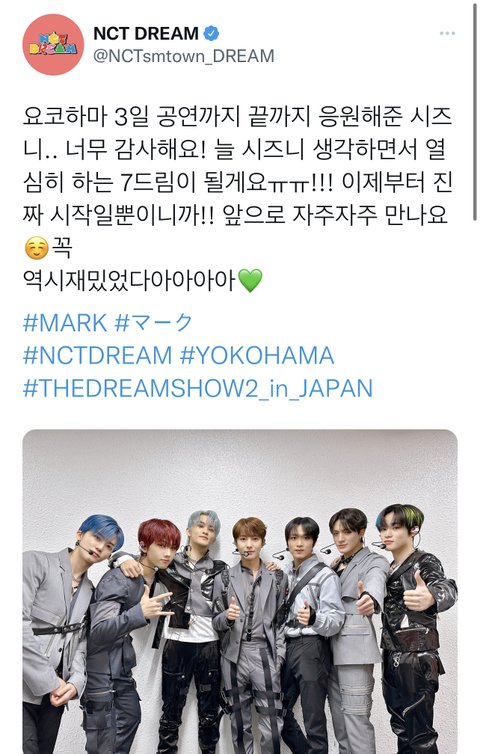Click the green heart emoji in tweet
Viewport: 480px width, 754px height.
point(251,280)
